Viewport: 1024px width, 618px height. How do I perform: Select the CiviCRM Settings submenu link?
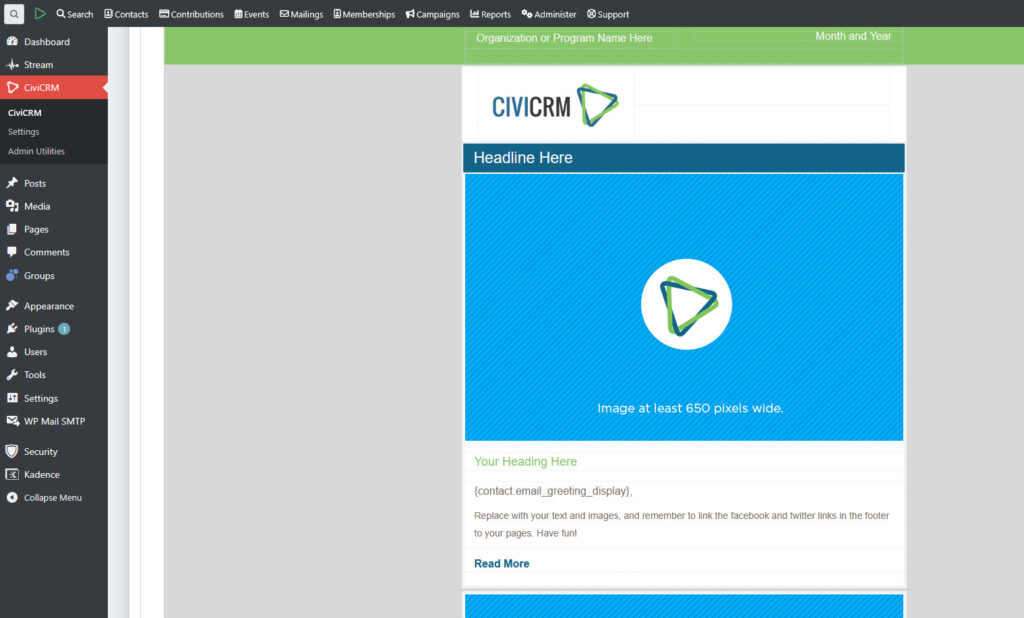pyautogui.click(x=24, y=132)
